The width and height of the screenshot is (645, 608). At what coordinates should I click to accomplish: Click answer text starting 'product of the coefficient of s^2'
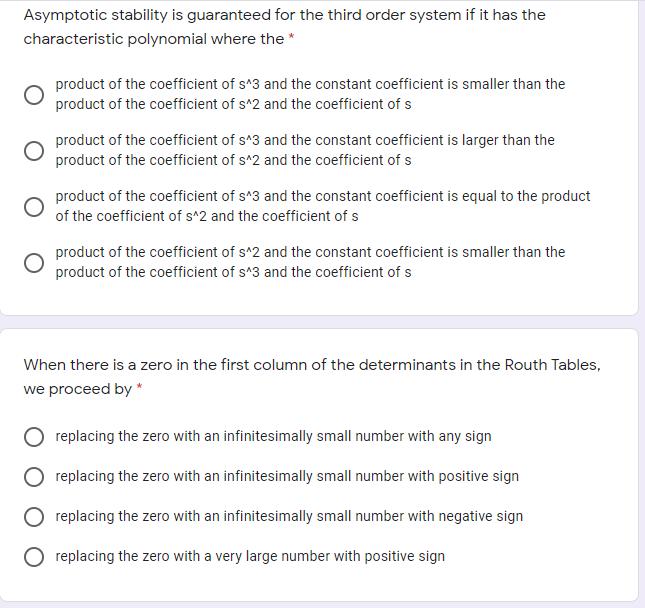pyautogui.click(x=309, y=262)
